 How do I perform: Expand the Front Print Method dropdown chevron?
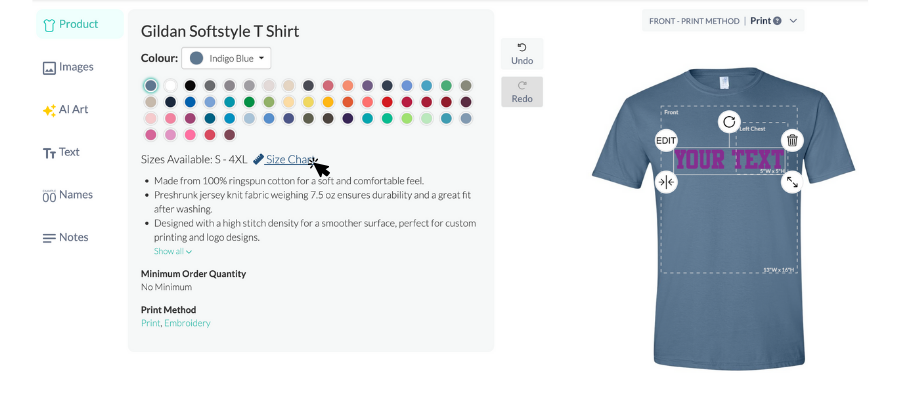(x=793, y=21)
